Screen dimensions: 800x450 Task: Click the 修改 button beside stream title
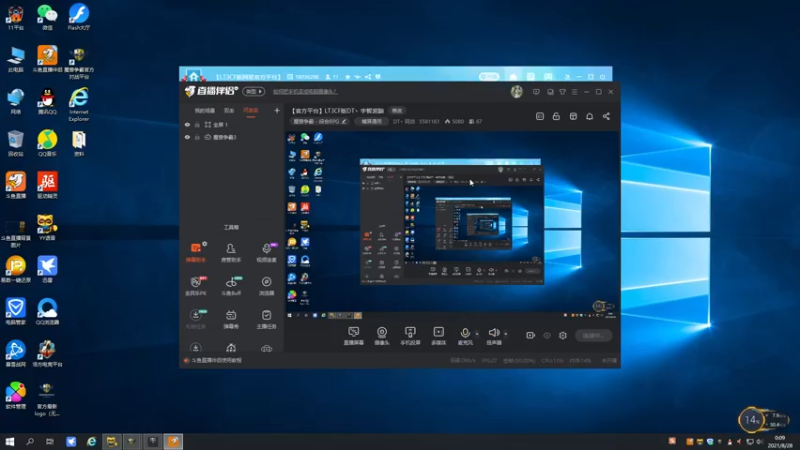[397, 111]
